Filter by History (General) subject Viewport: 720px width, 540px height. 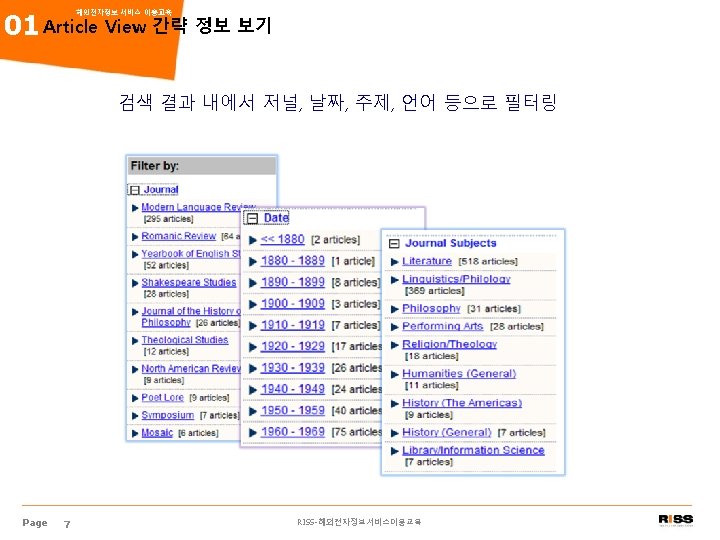[447, 433]
